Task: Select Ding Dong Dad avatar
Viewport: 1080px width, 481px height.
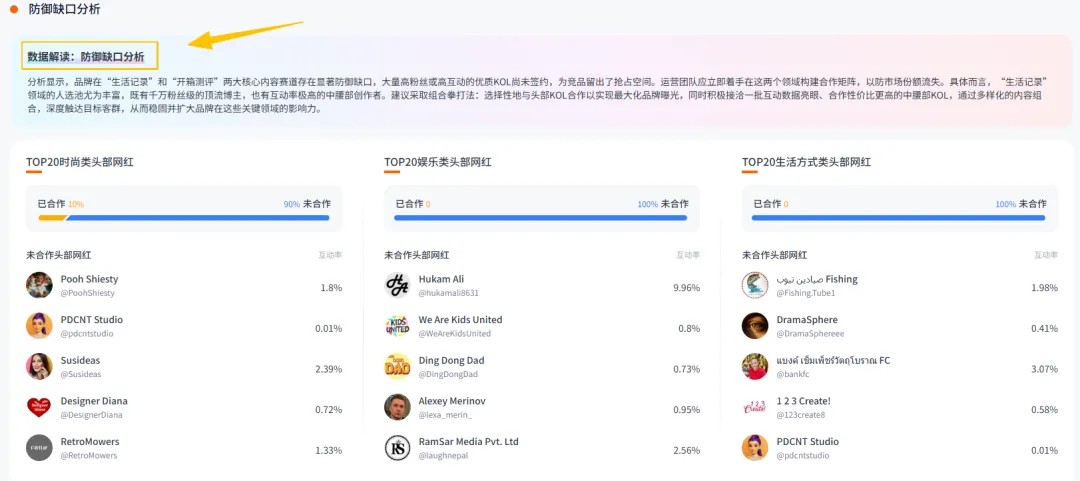Action: click(397, 367)
